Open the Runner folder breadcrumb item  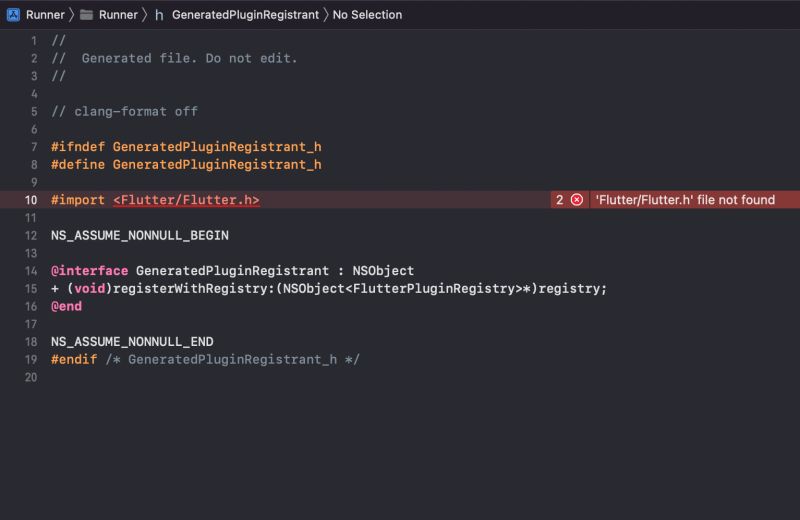pos(118,15)
